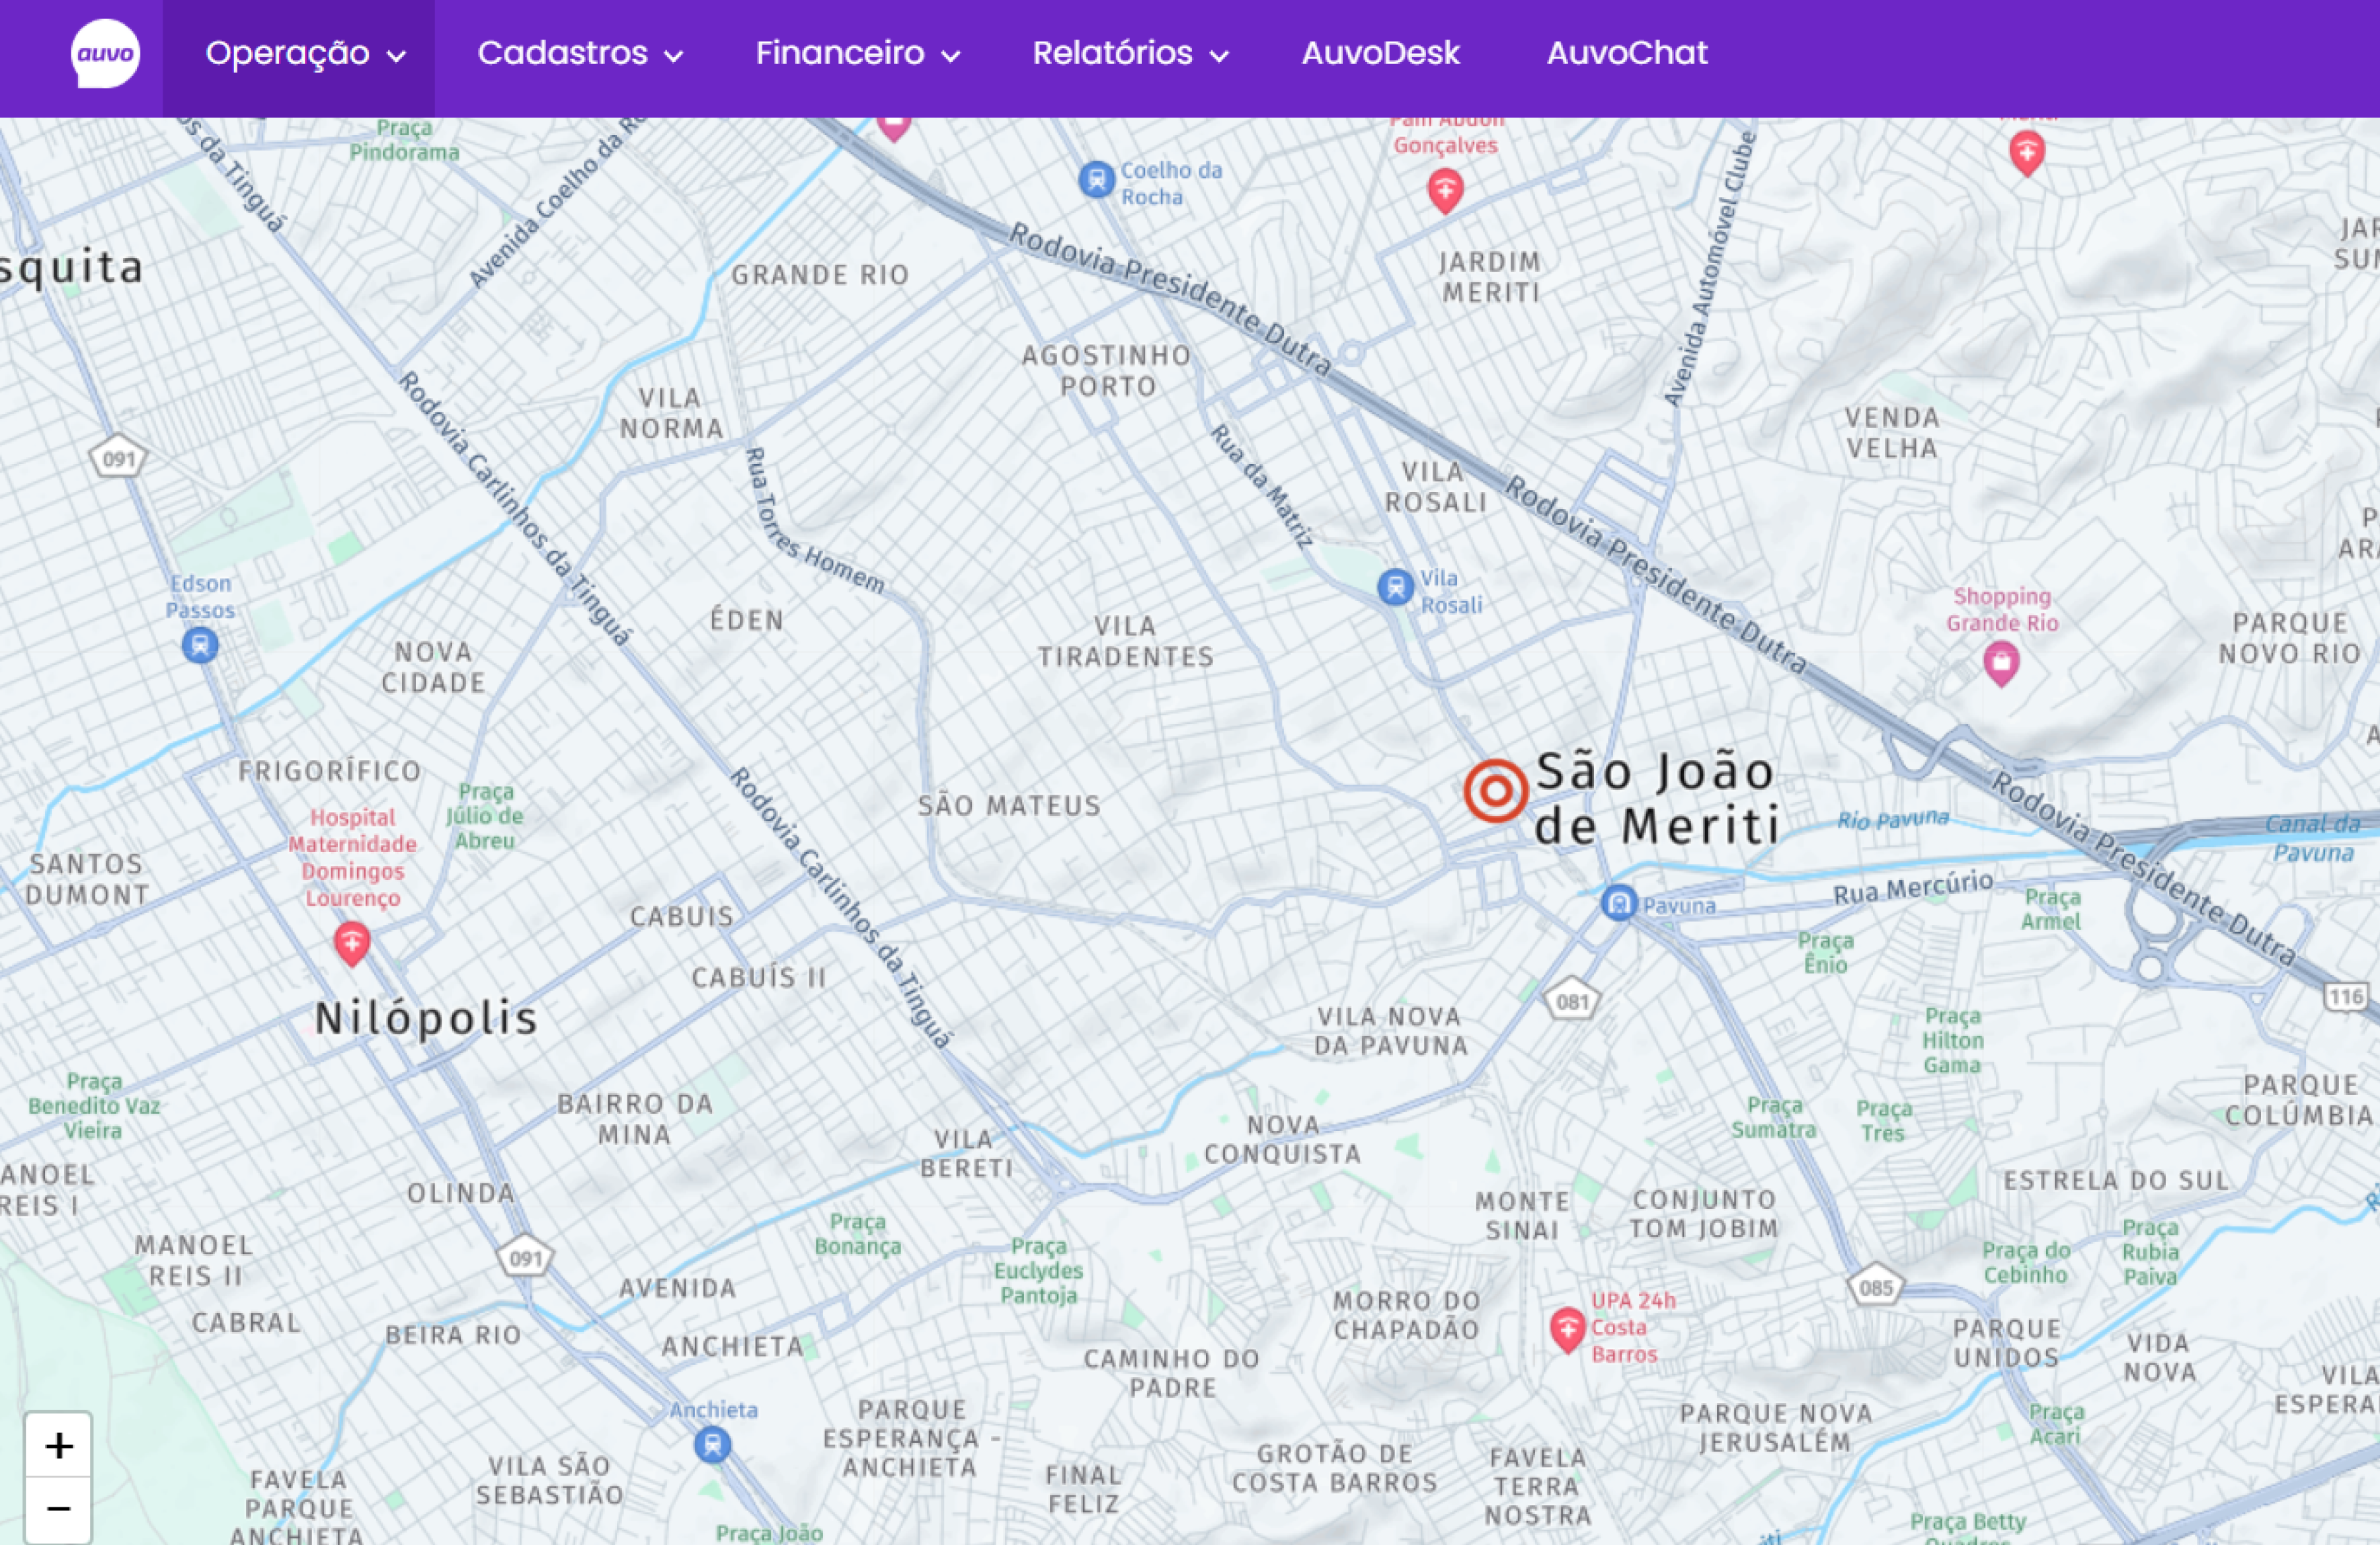Zoom out the map with minus button
The width and height of the screenshot is (2380, 1545).
pos(58,1508)
